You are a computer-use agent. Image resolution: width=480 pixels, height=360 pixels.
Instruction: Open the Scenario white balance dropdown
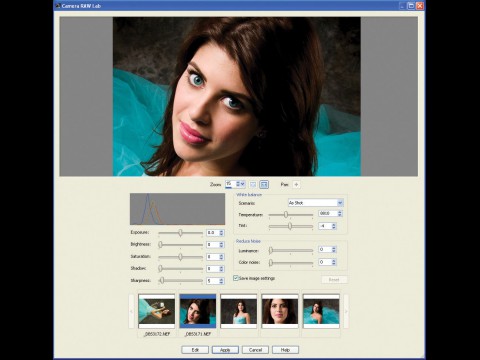[x=315, y=203]
